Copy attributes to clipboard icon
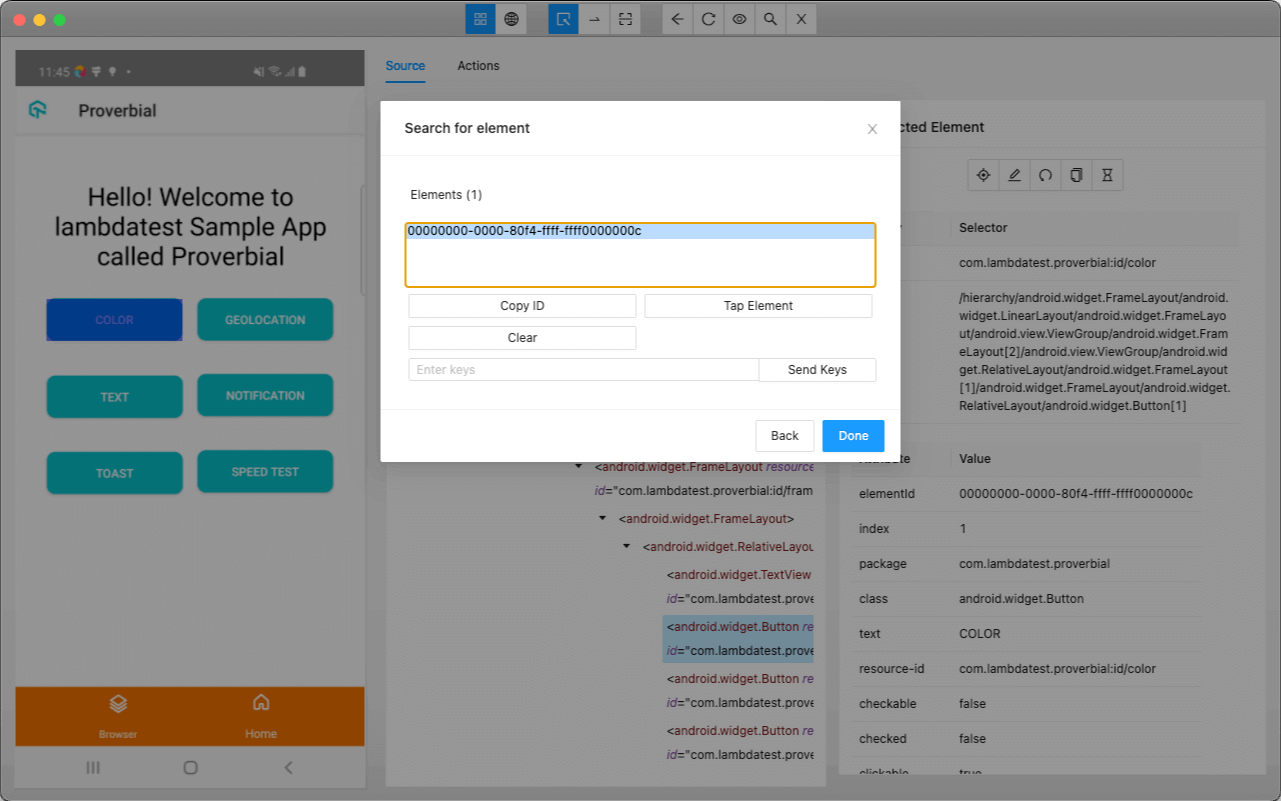The width and height of the screenshot is (1281, 801). coord(1076,175)
